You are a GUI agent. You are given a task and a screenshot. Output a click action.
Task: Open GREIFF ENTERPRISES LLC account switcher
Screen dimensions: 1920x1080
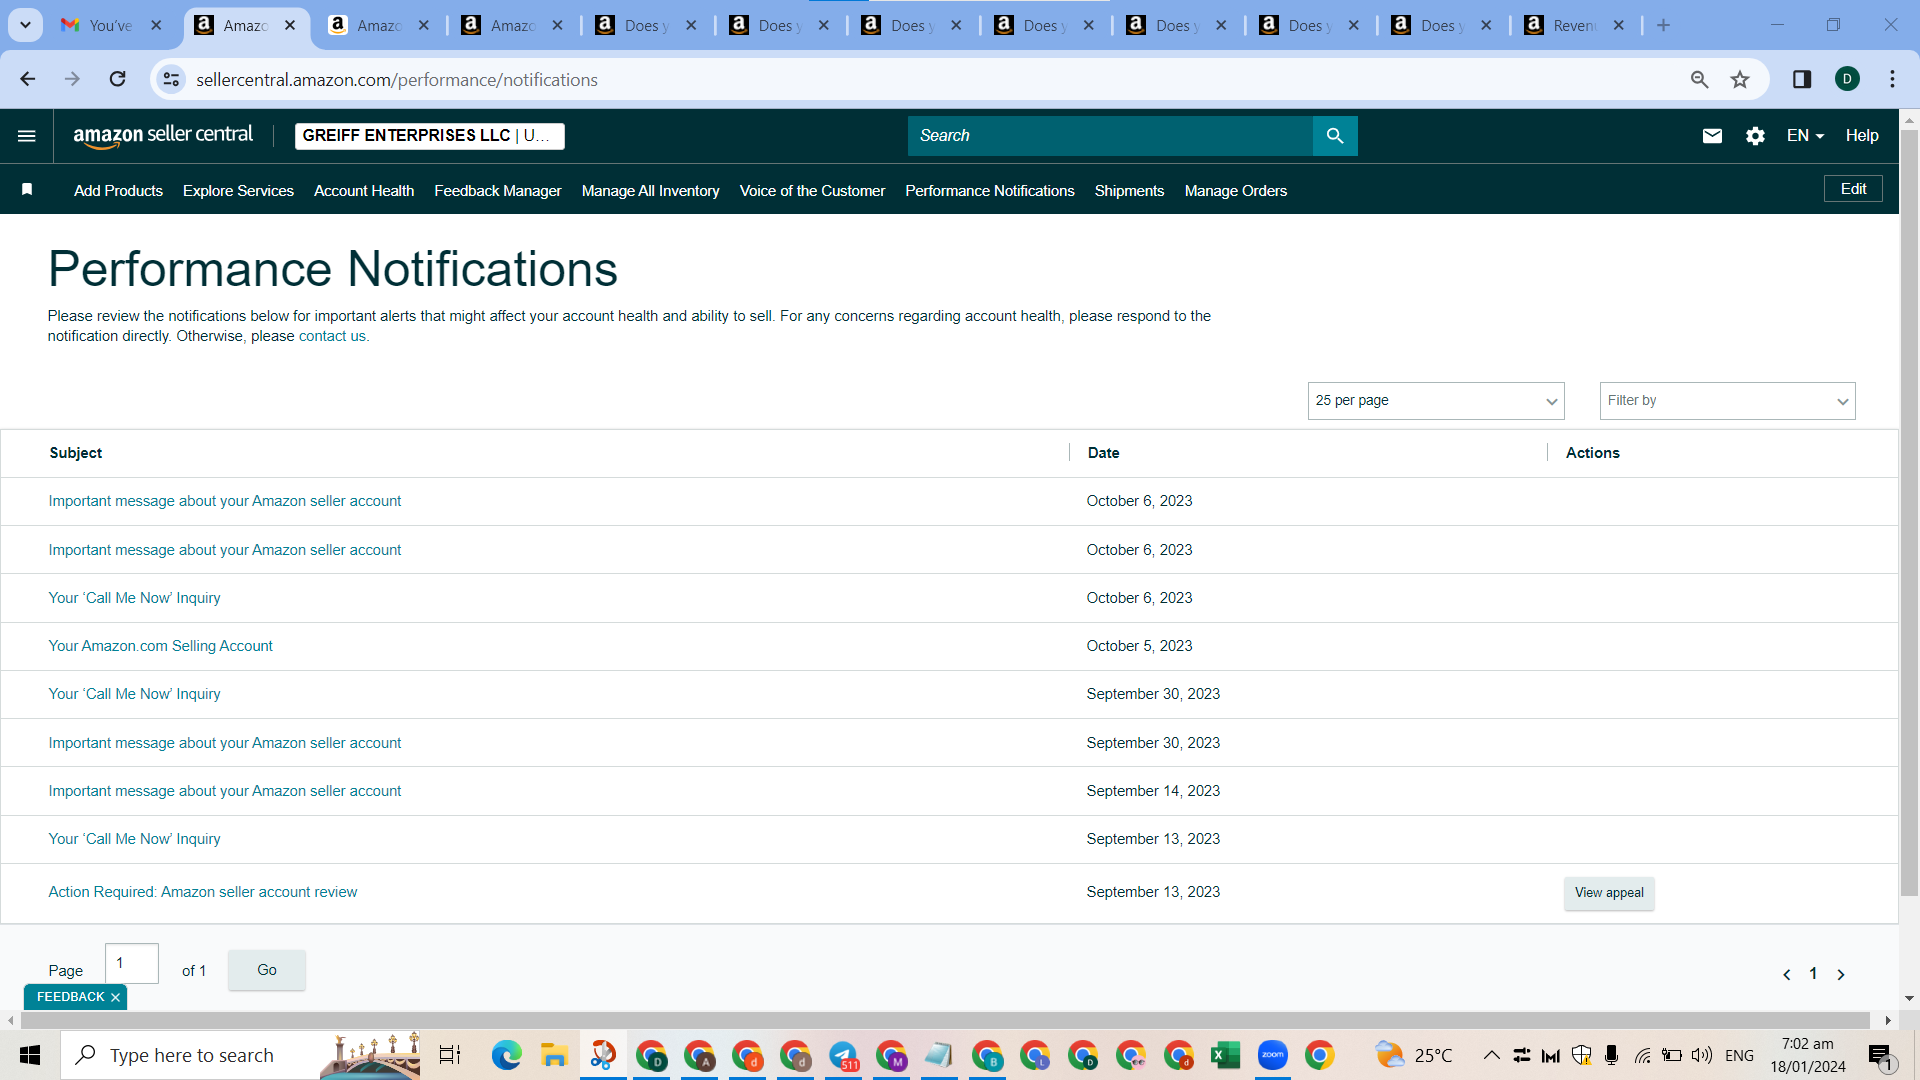pos(430,136)
